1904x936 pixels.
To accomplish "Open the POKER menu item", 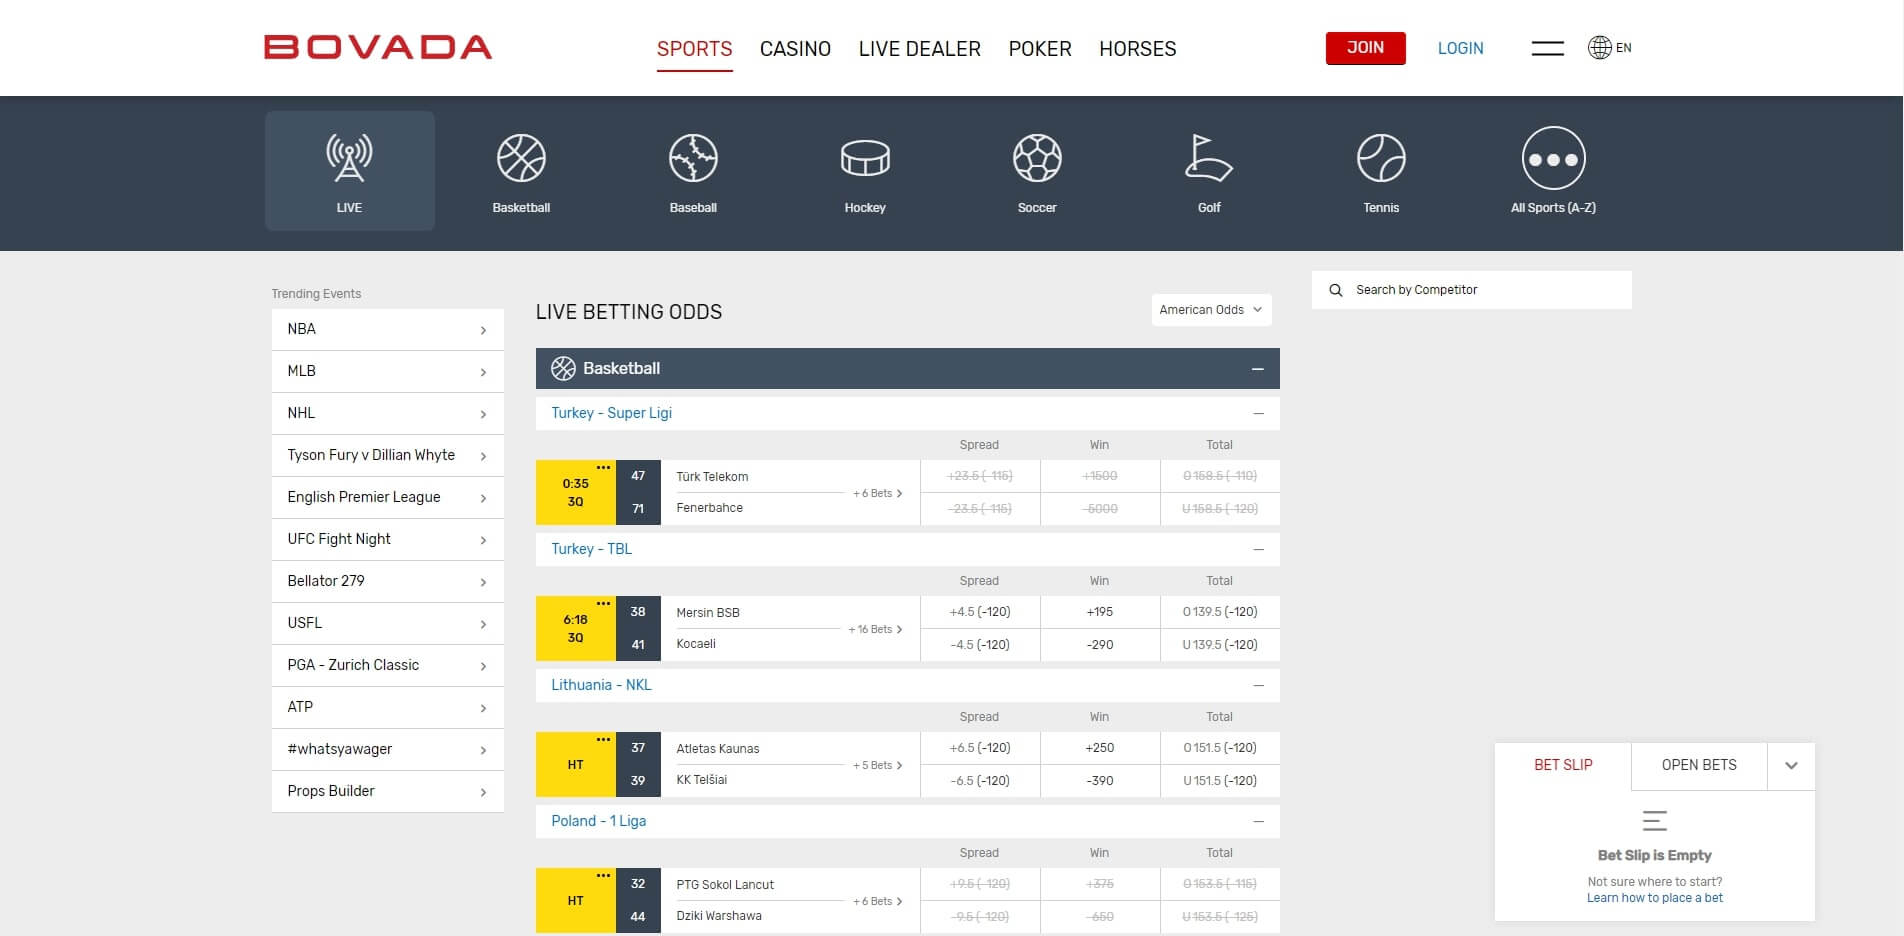I will (x=1039, y=48).
